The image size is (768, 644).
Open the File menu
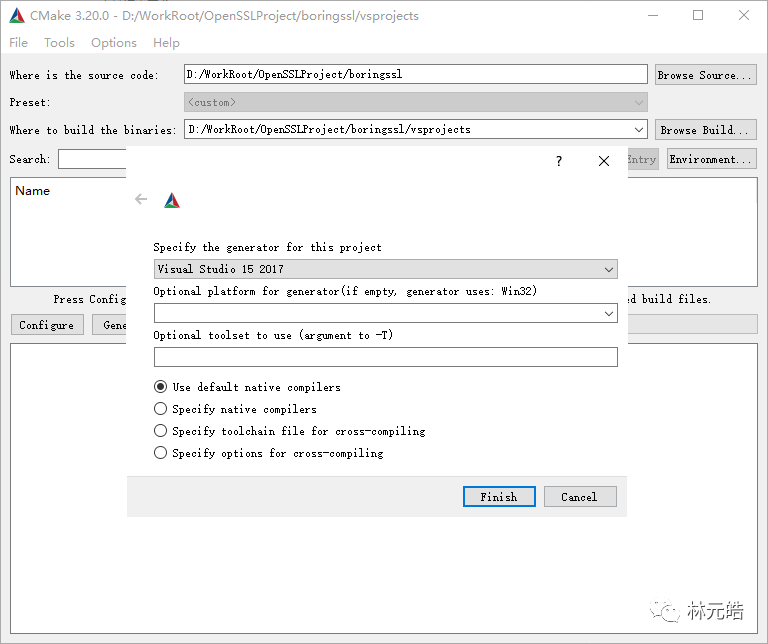19,43
